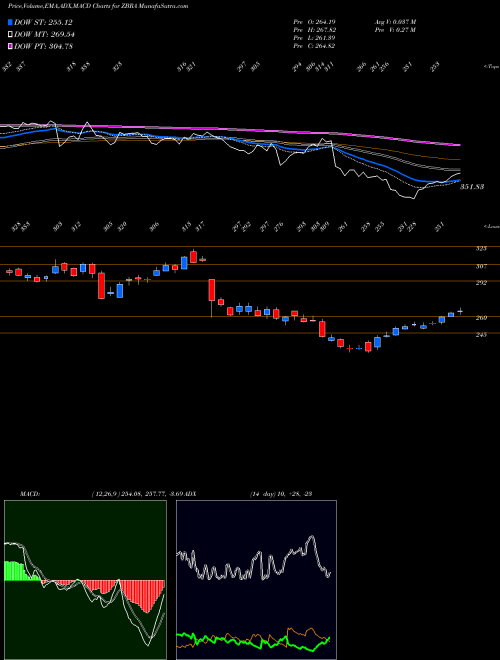Click inside the green MACD histogram panel
Viewport: 500px width, 660px height.
(x=85, y=580)
